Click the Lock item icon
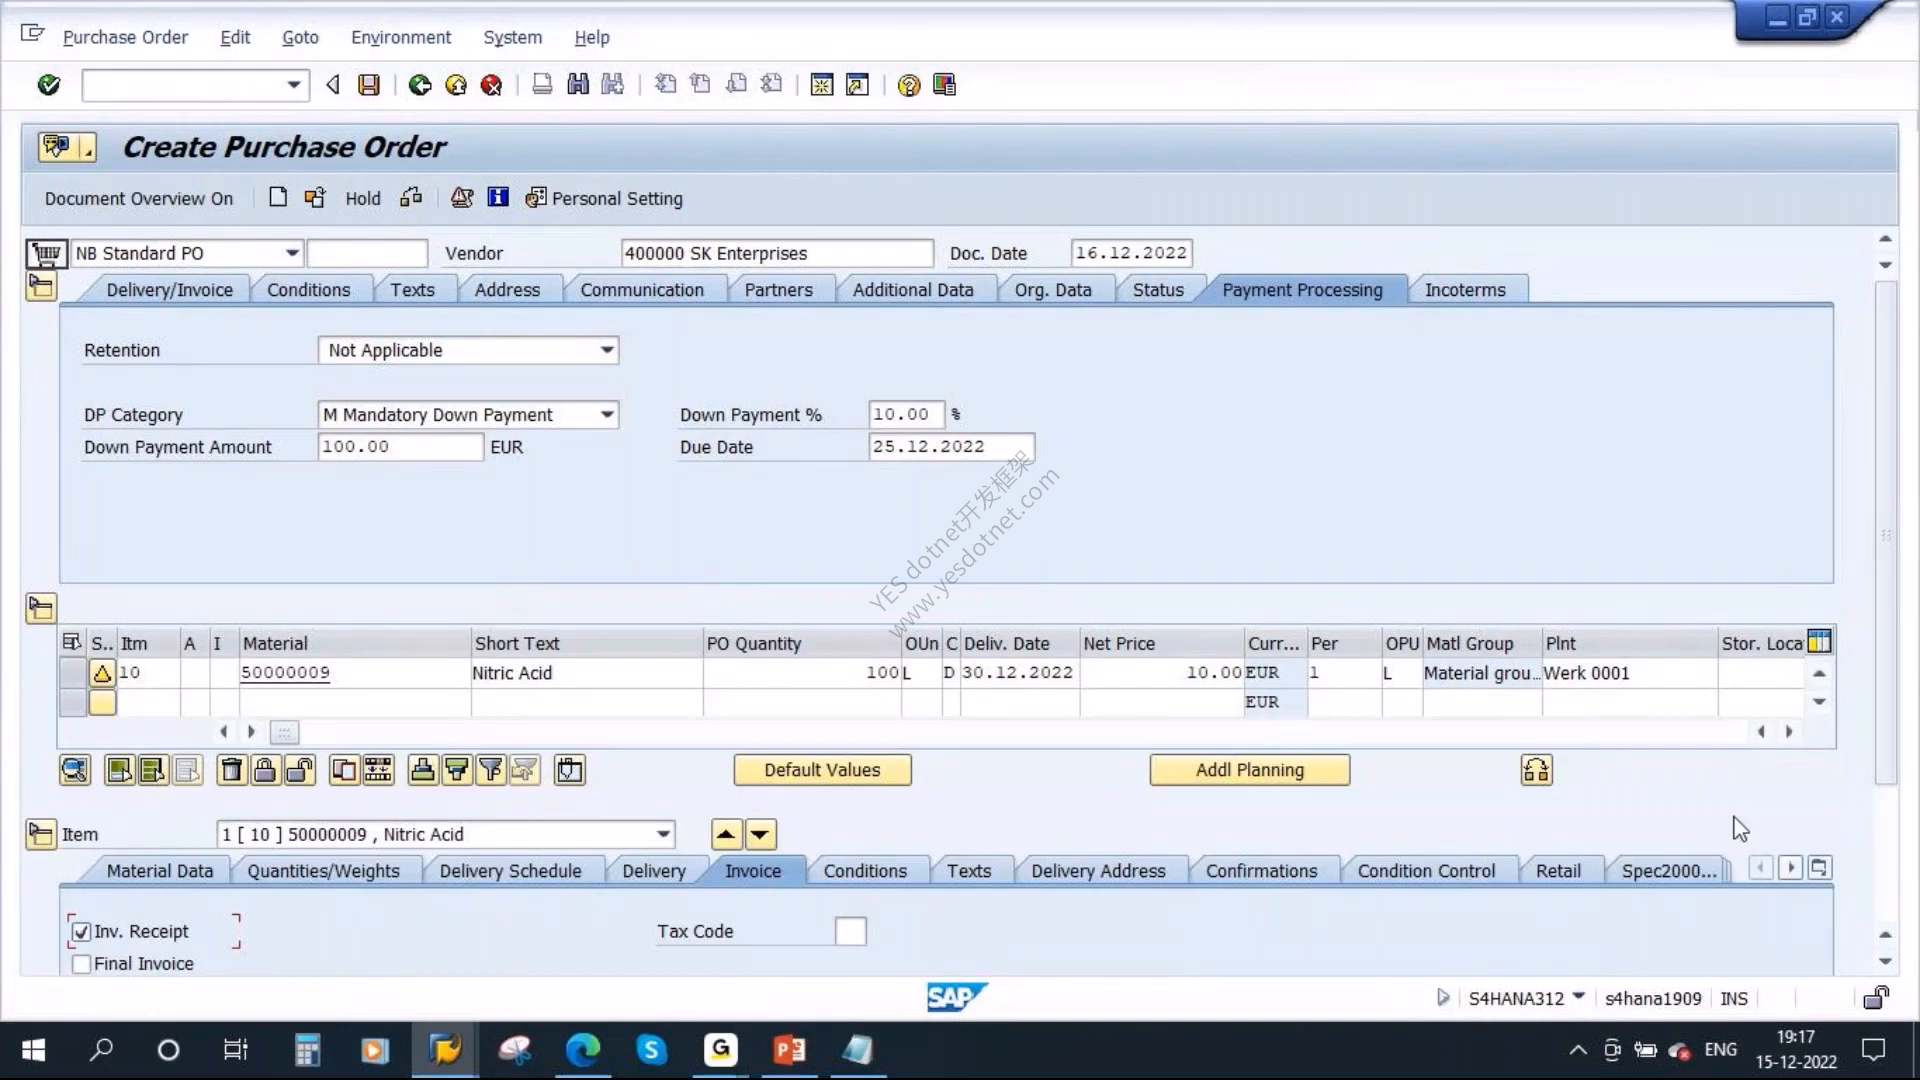This screenshot has width=1920, height=1080. [x=265, y=770]
